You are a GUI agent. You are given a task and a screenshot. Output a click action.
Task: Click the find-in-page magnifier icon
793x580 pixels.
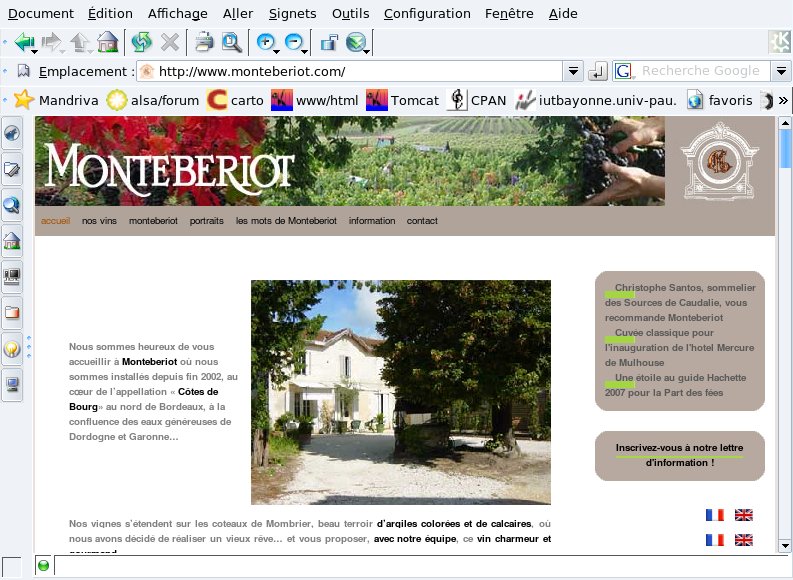(x=232, y=42)
